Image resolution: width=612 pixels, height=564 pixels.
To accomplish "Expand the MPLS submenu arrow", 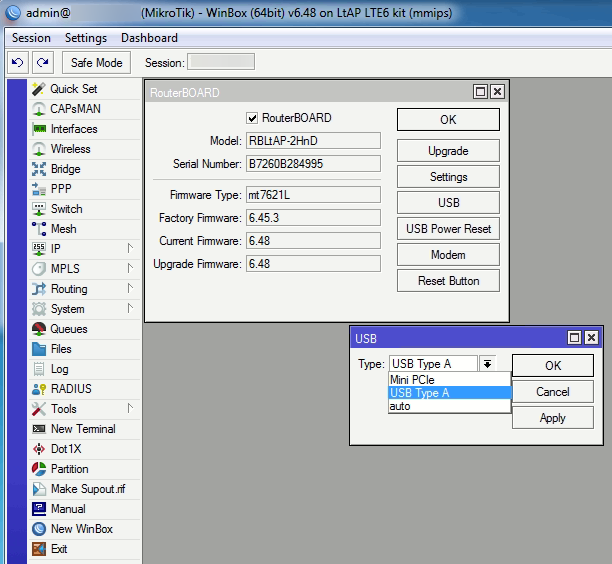I will tap(130, 268).
